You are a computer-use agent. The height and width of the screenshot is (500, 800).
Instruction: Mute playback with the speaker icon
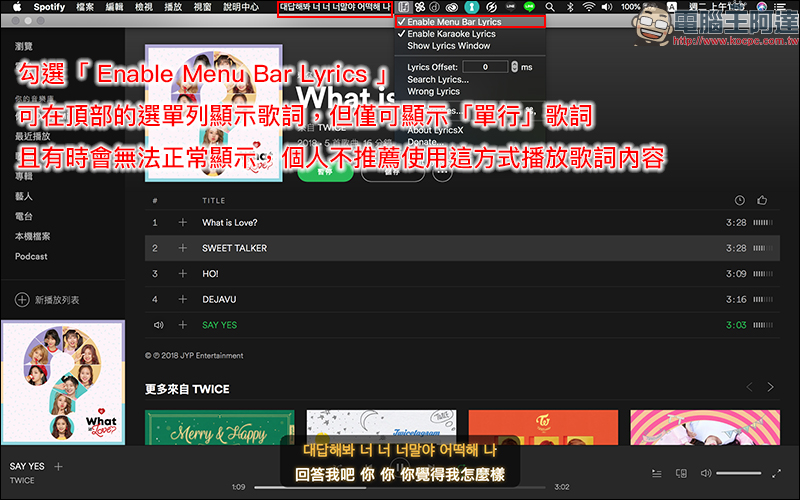[x=705, y=473]
